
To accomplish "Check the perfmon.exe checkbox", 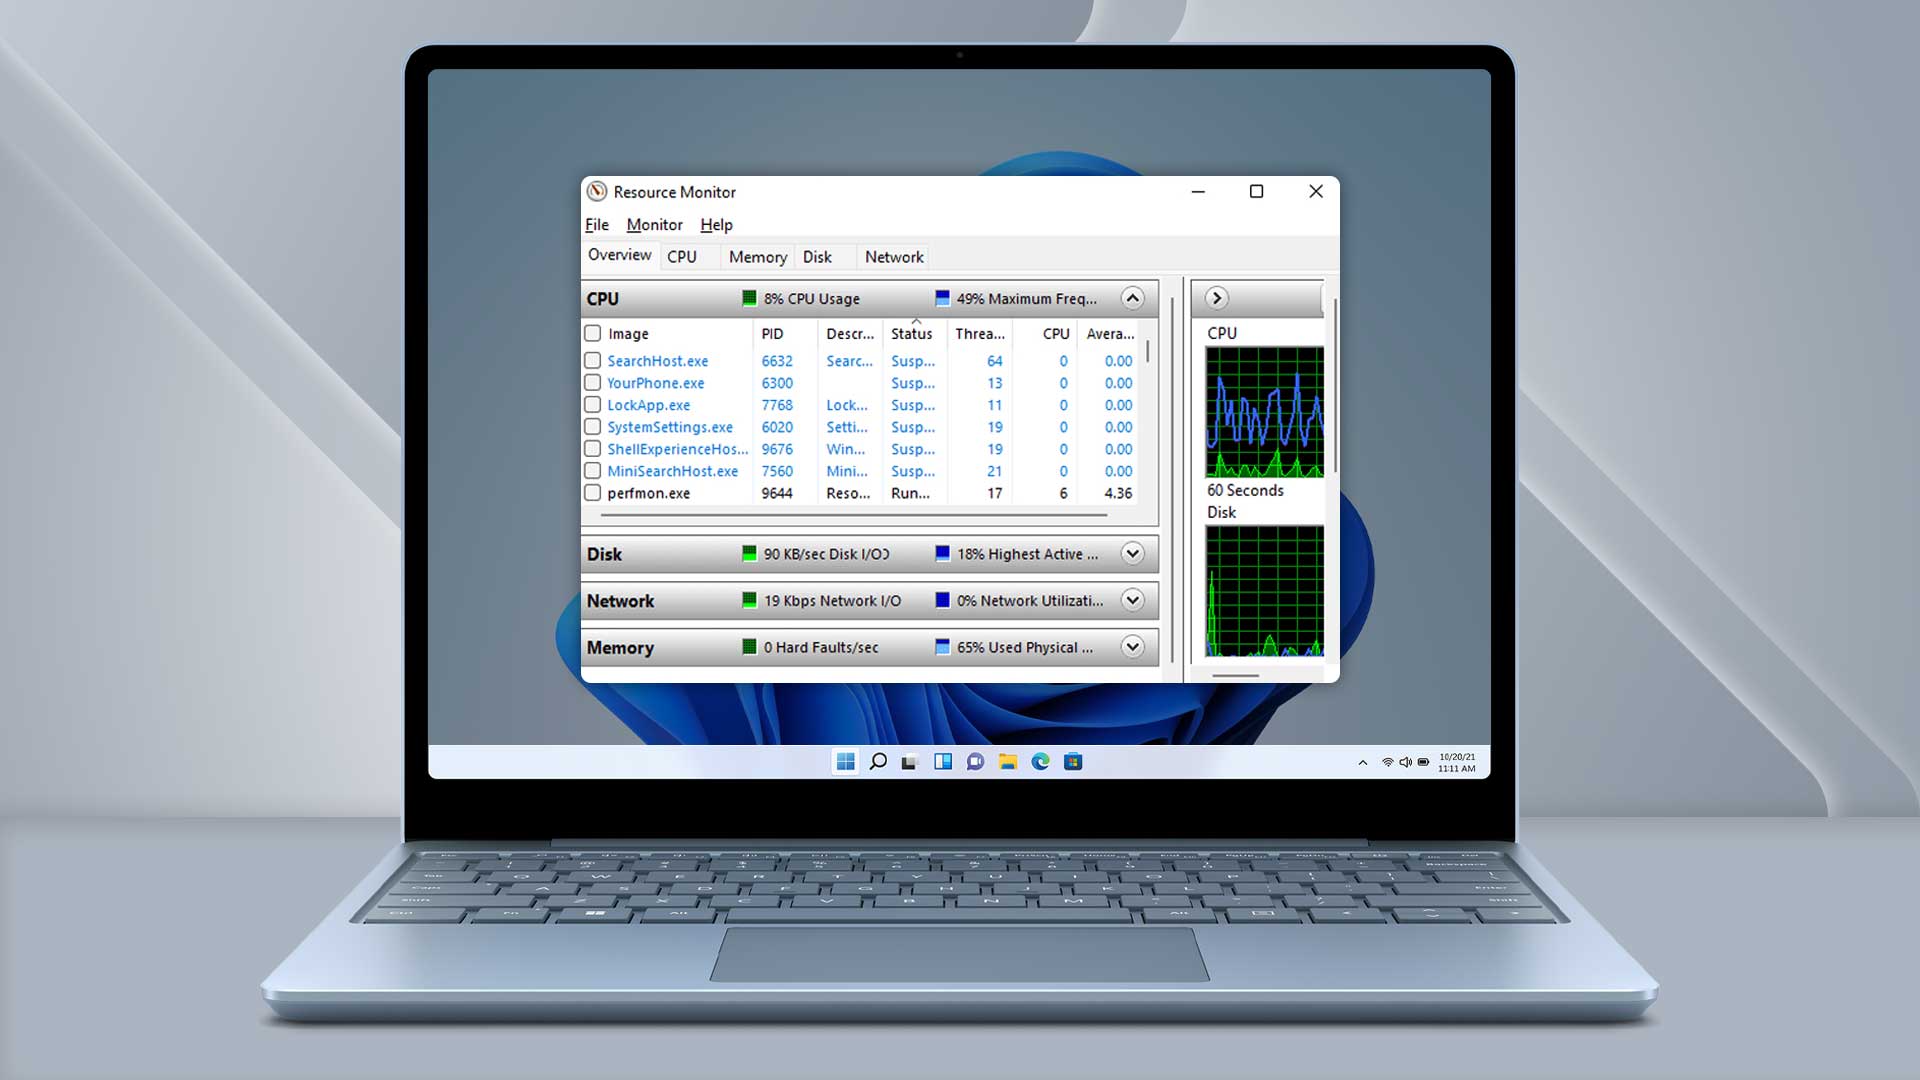I will (x=592, y=492).
